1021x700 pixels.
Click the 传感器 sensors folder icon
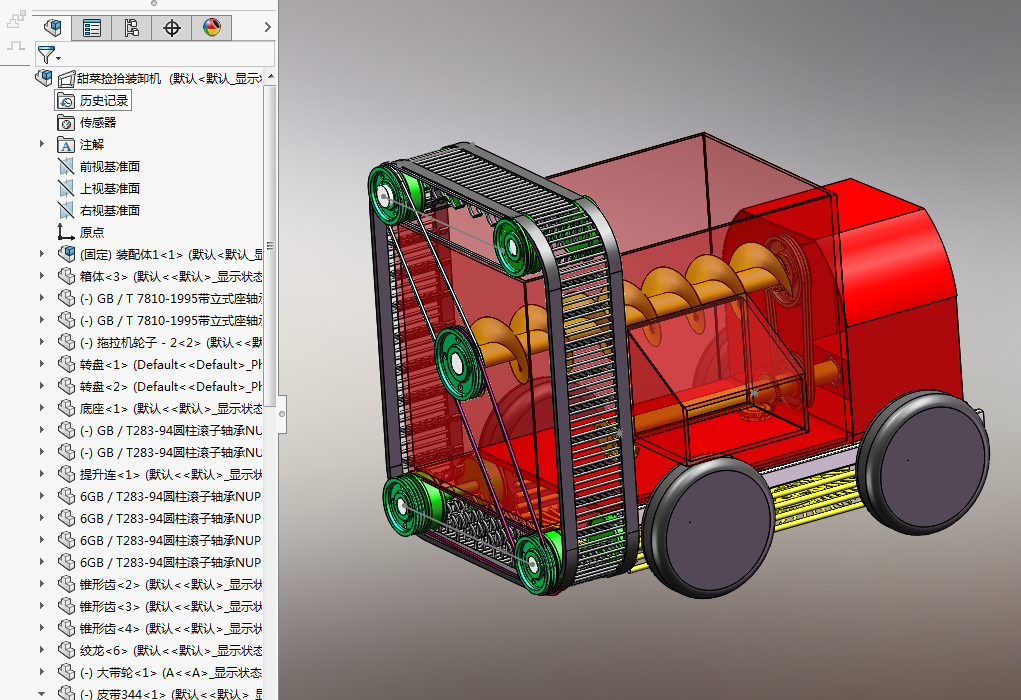pyautogui.click(x=66, y=122)
